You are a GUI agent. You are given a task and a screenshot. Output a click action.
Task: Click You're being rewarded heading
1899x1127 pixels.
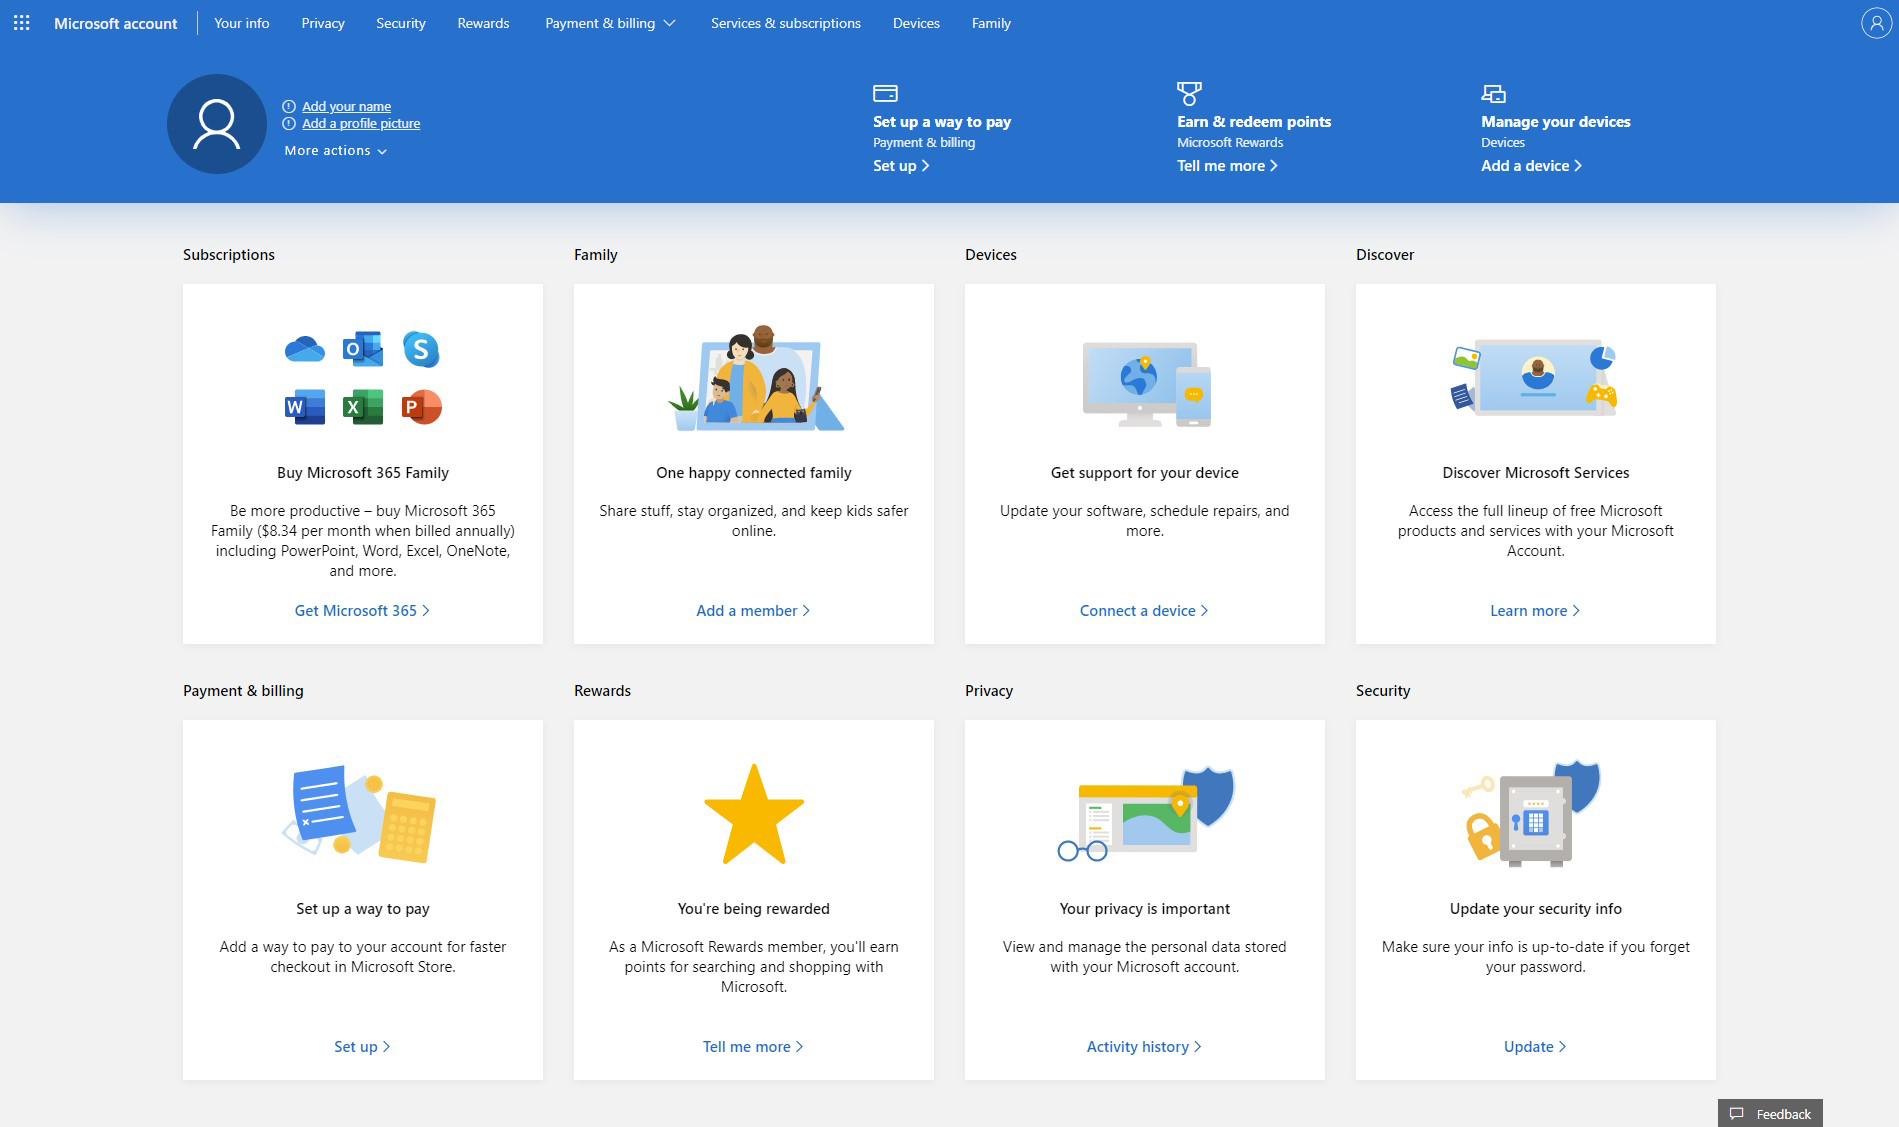click(754, 909)
